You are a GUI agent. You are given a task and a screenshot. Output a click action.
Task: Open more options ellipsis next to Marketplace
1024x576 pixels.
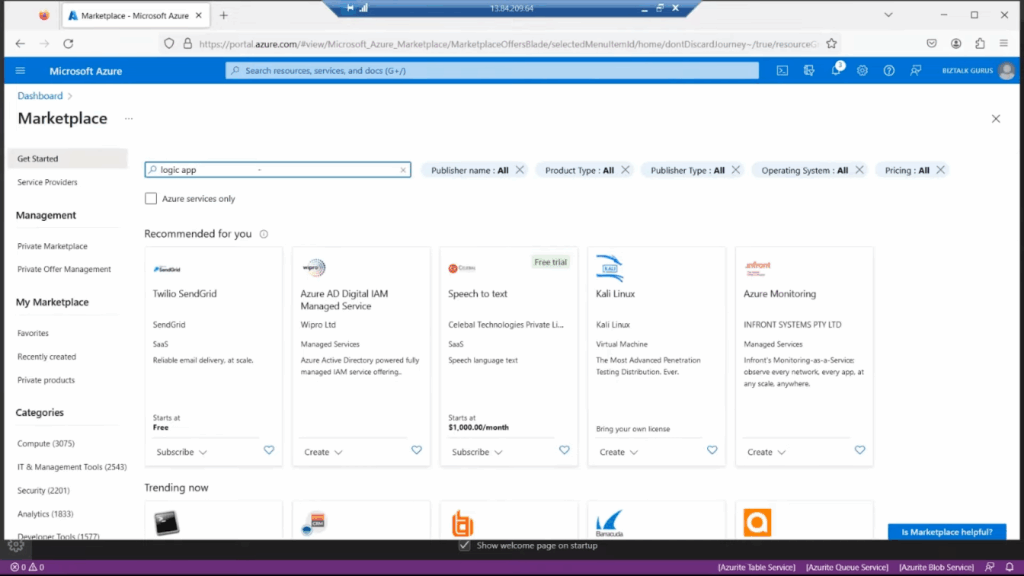(x=129, y=119)
